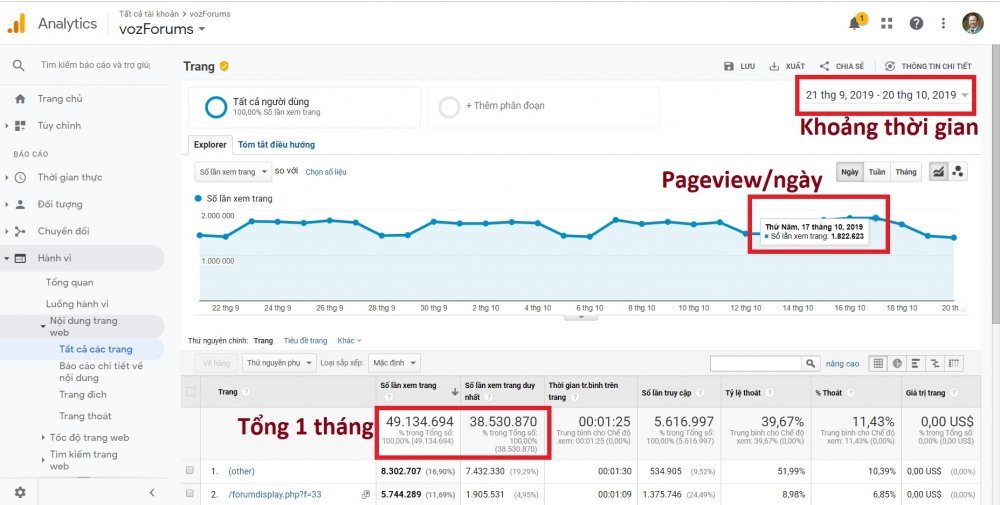Open Tất cả các trang report
The width and height of the screenshot is (1000, 505).
96,349
